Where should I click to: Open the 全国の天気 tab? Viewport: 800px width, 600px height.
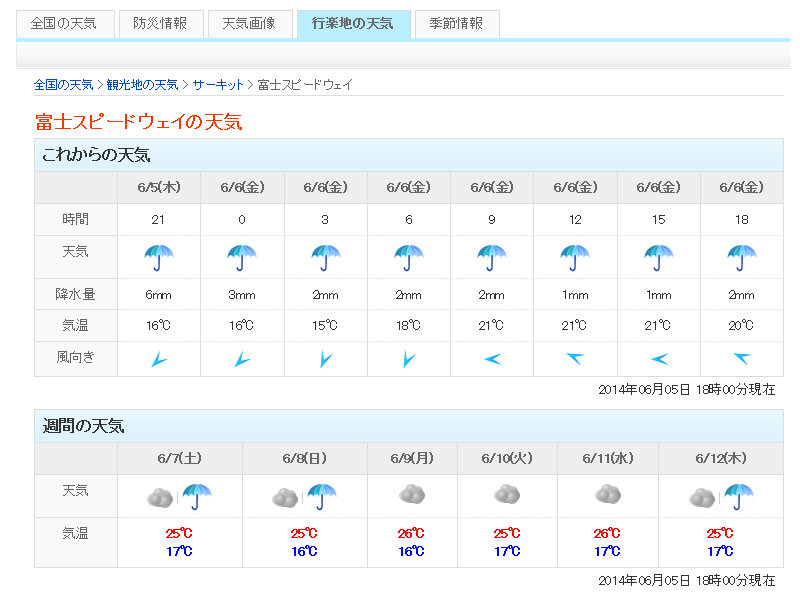64,24
